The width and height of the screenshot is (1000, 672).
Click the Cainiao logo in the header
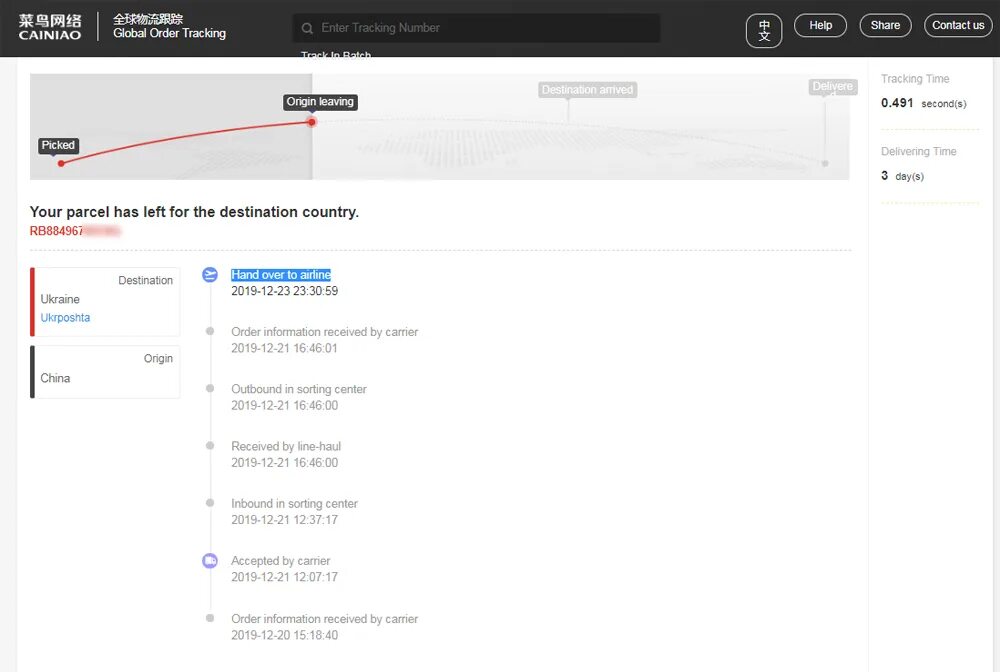coord(50,27)
